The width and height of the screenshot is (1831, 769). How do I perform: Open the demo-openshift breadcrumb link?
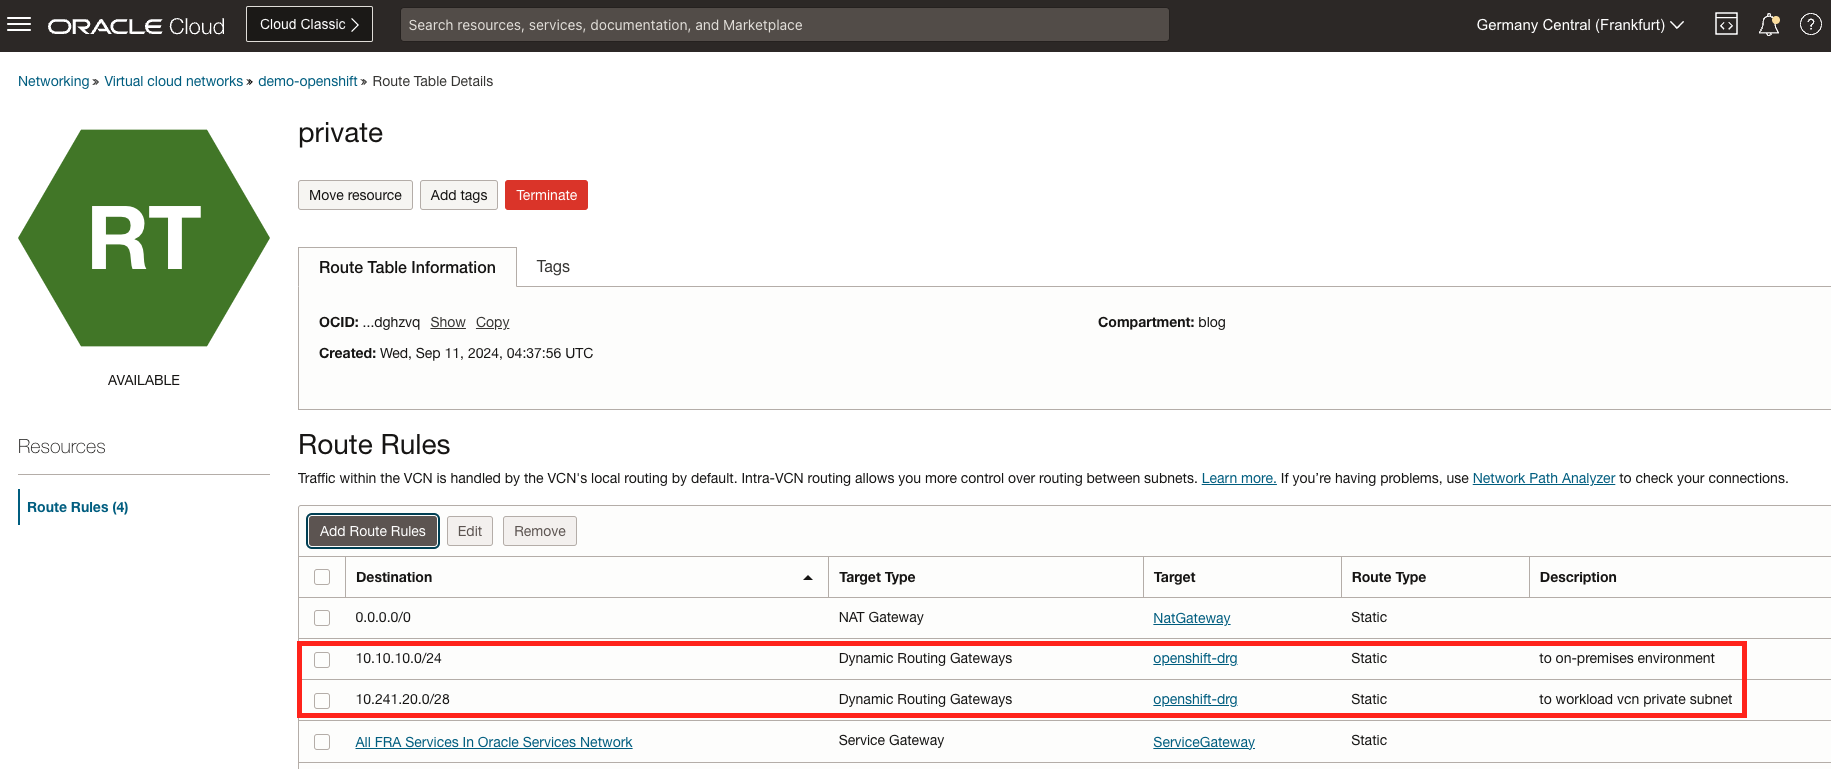[308, 81]
